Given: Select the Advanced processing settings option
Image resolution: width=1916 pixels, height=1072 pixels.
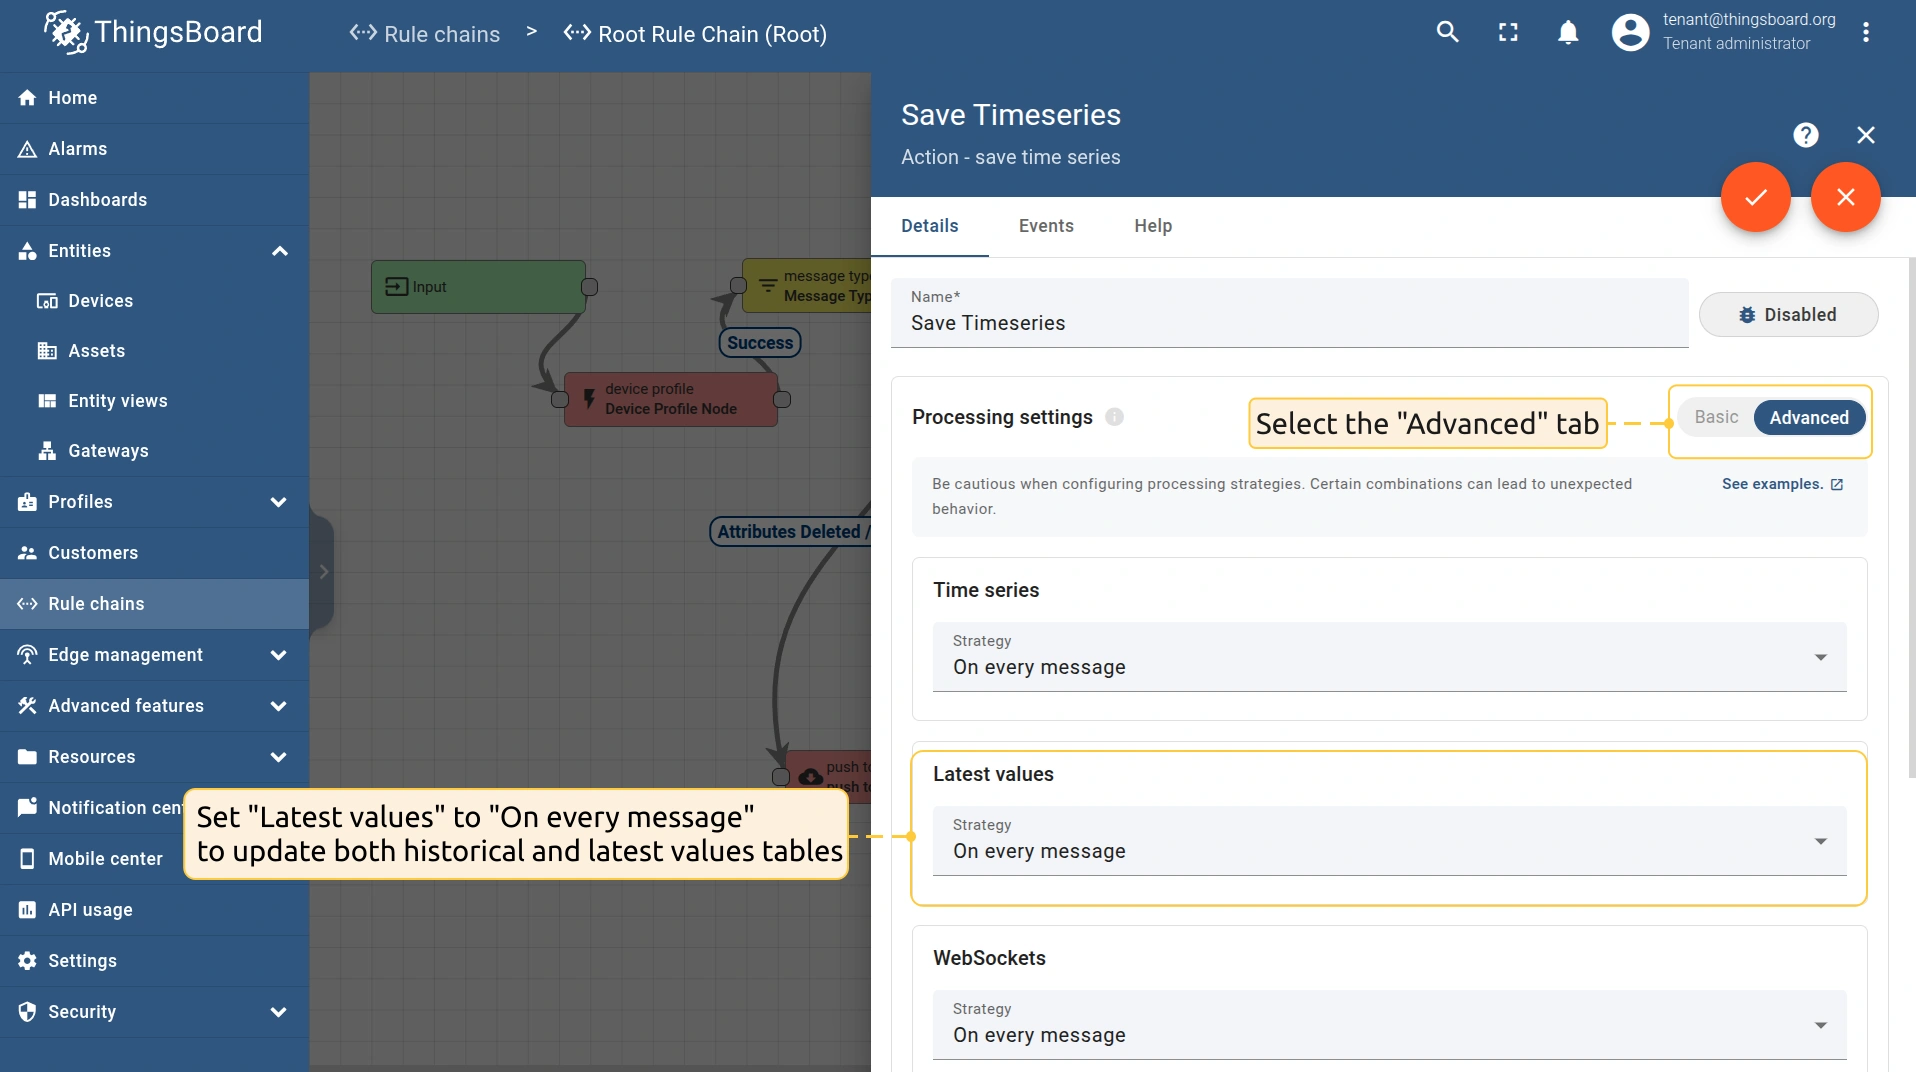Looking at the screenshot, I should 1808,417.
